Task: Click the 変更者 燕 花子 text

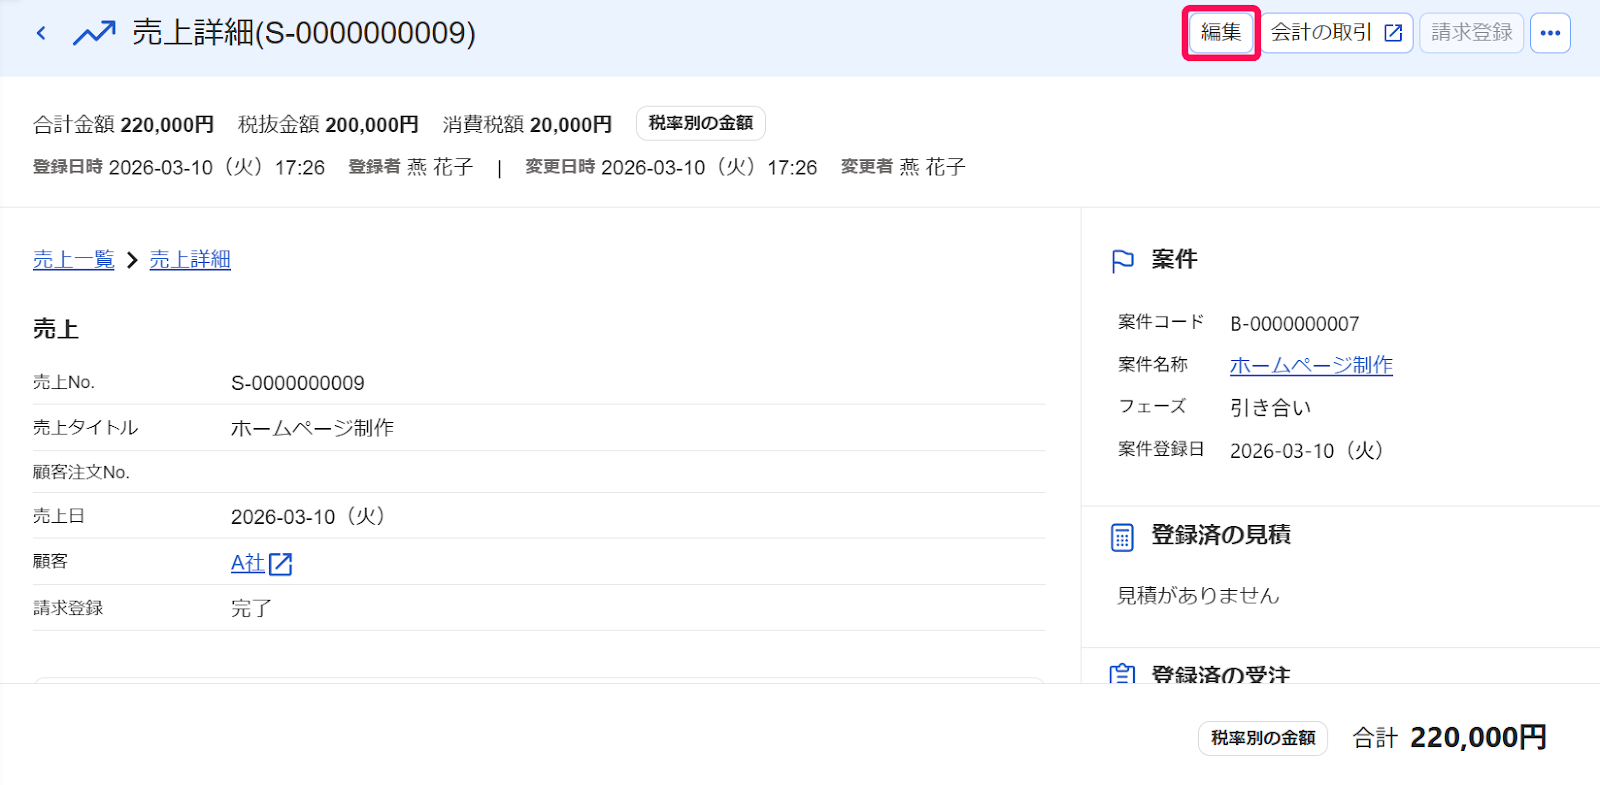Action: (x=903, y=167)
